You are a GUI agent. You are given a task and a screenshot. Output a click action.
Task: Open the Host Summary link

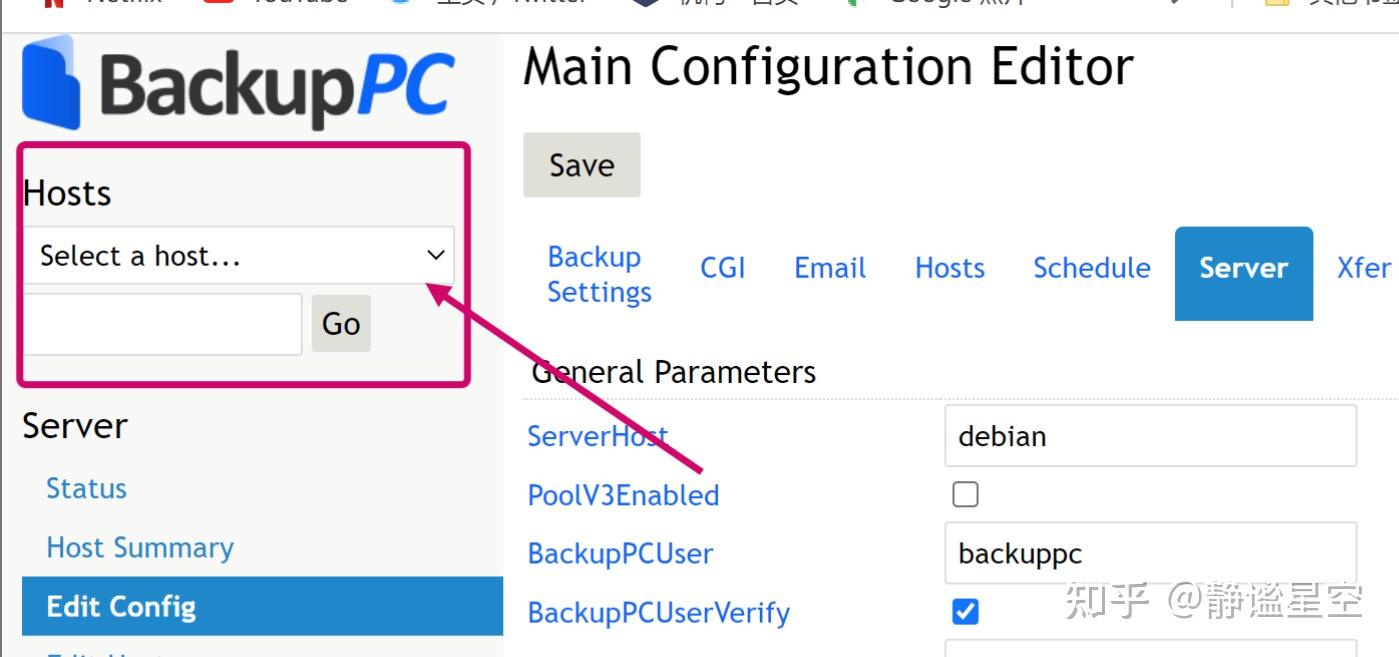(140, 548)
